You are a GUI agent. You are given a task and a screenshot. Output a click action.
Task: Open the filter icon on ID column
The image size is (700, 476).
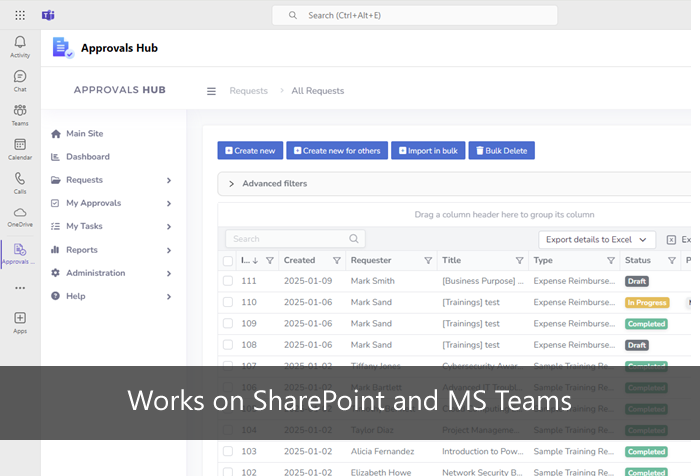(x=270, y=260)
